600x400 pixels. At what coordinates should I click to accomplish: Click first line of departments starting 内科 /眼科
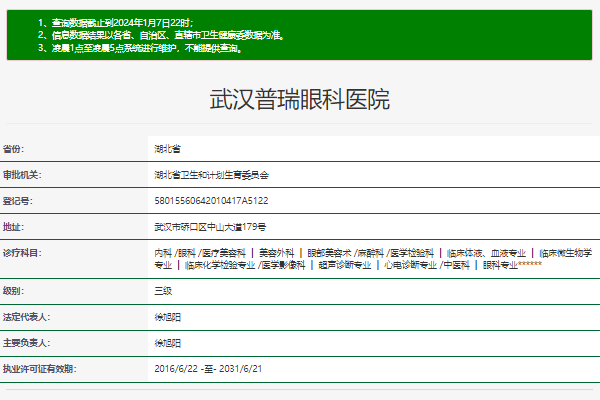coord(373,253)
